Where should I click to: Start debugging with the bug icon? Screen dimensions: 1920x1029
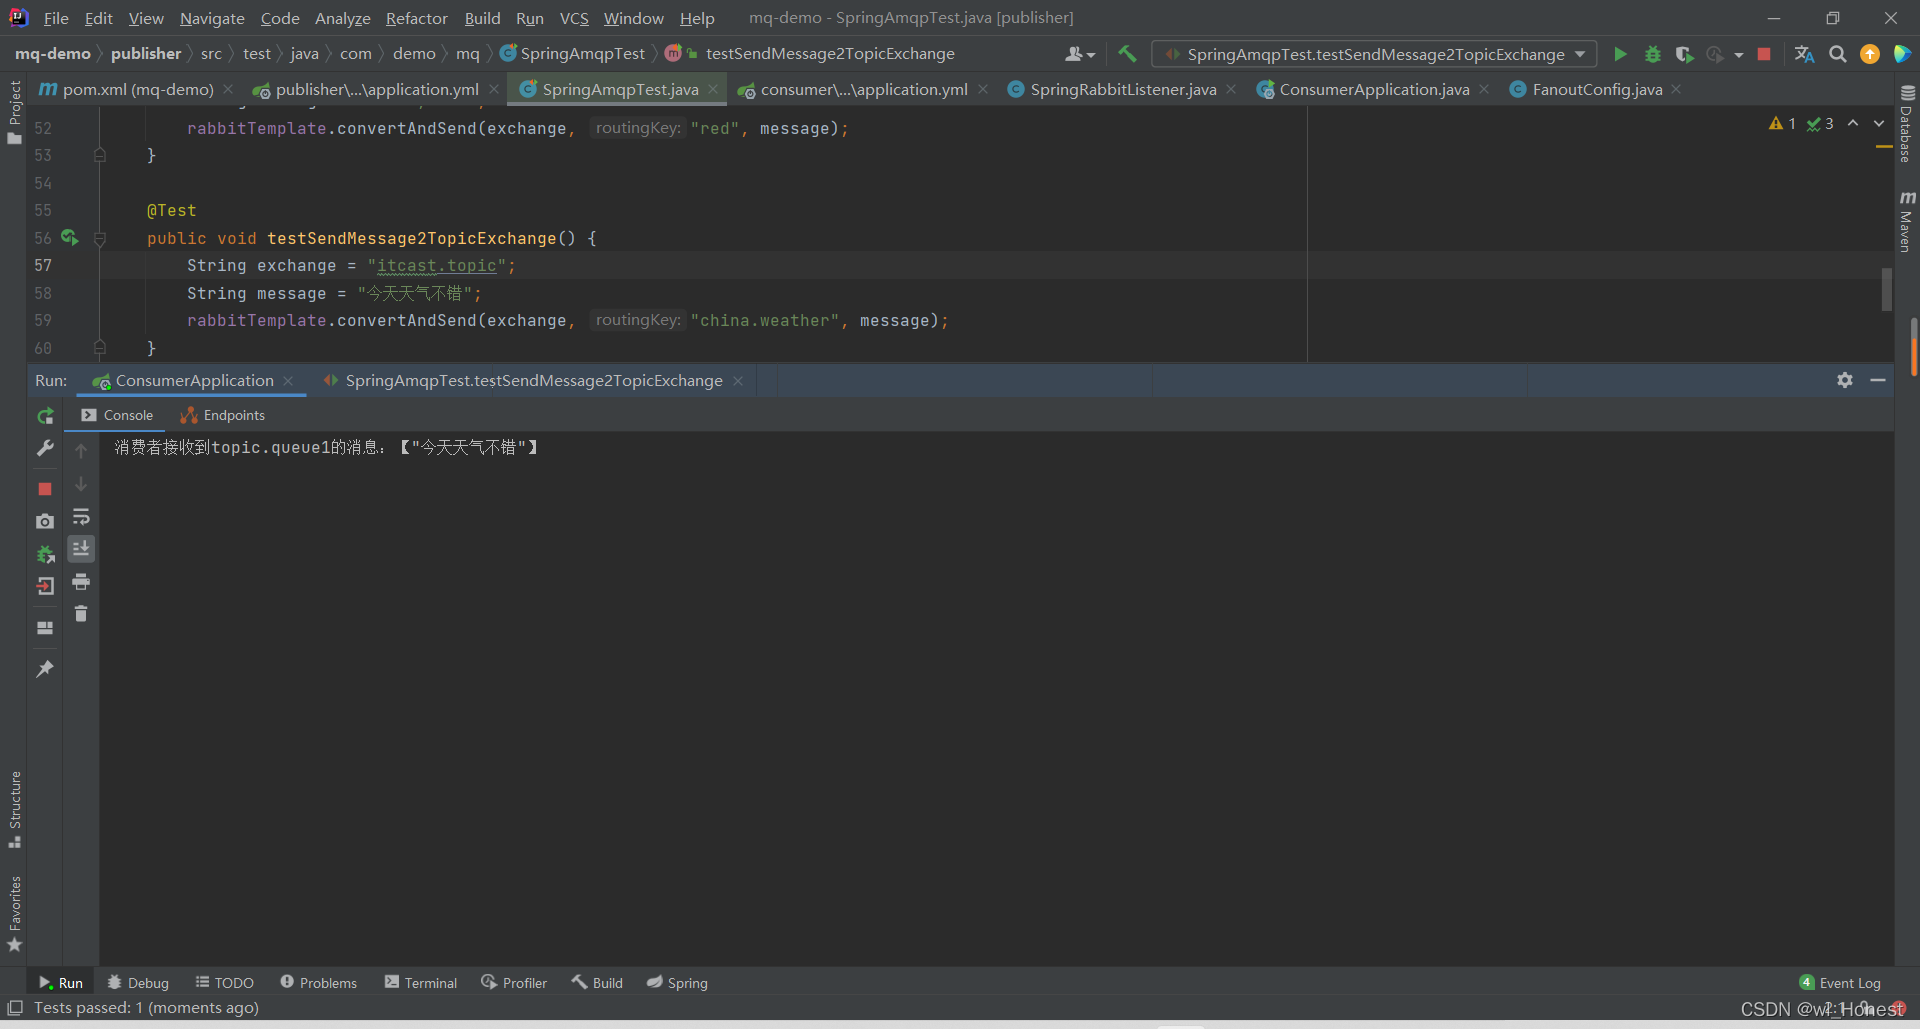point(1652,54)
